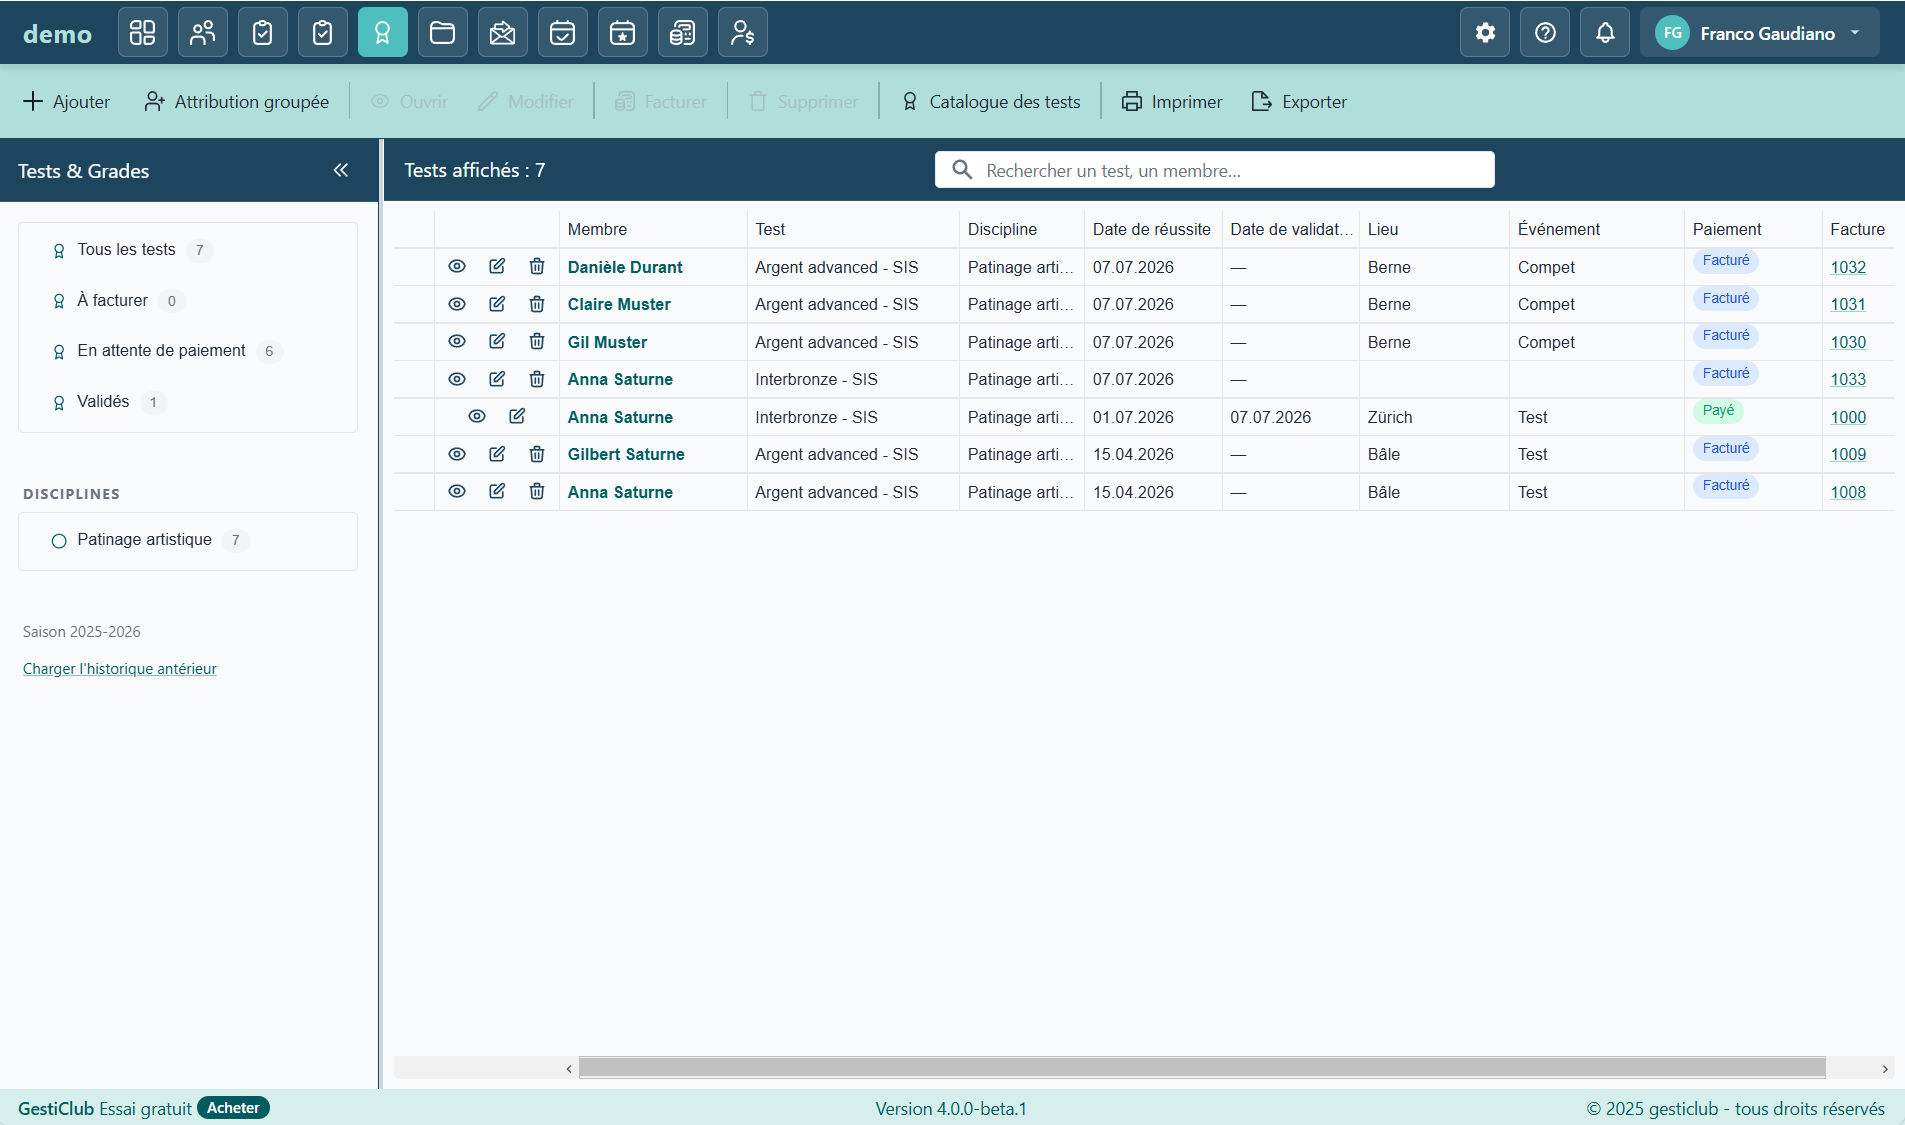Click the green Payé status badge
The image size is (1905, 1125).
(1718, 410)
